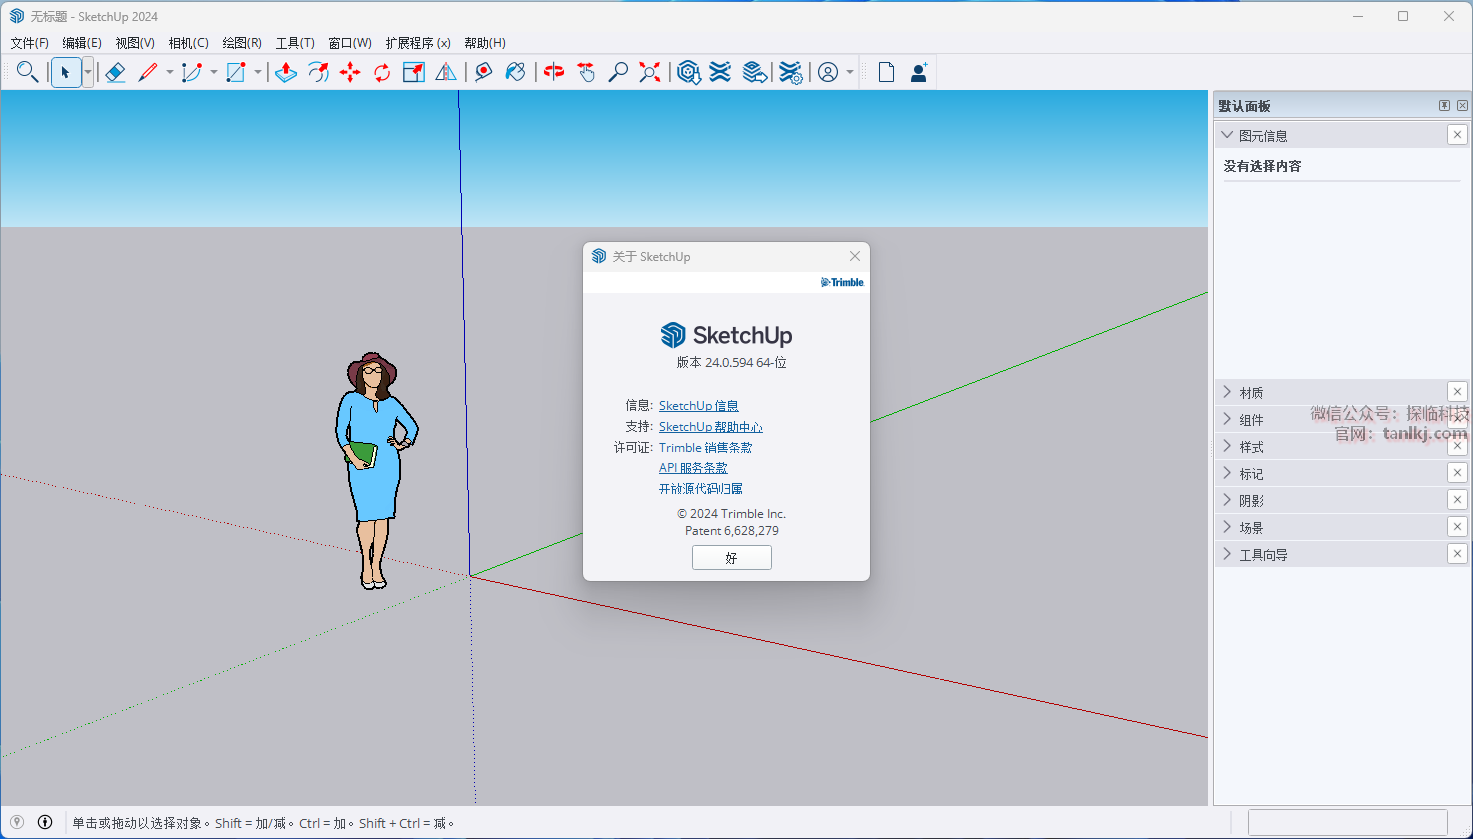1473x839 pixels.
Task: Click the 好 button in About dialog
Action: click(x=731, y=558)
